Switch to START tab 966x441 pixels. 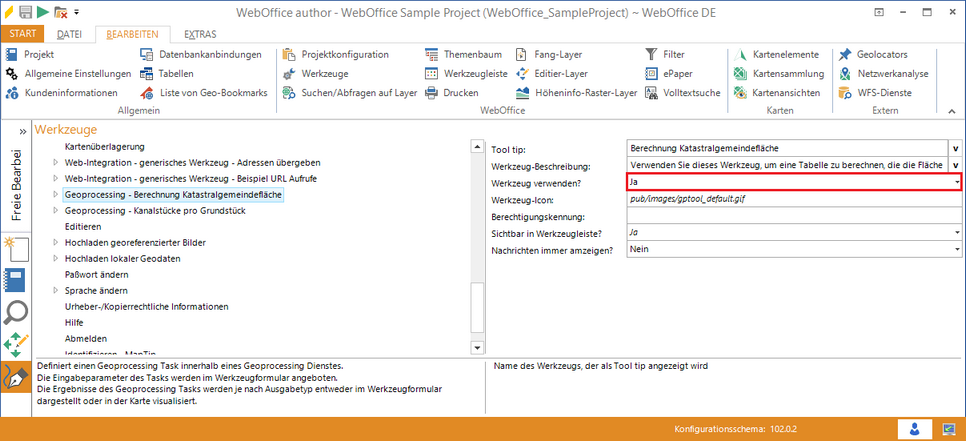click(23, 34)
